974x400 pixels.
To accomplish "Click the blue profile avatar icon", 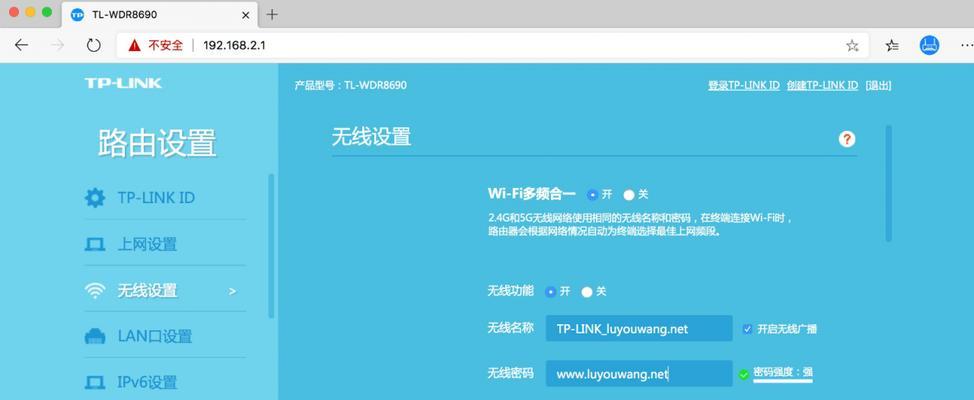I will pyautogui.click(x=929, y=45).
